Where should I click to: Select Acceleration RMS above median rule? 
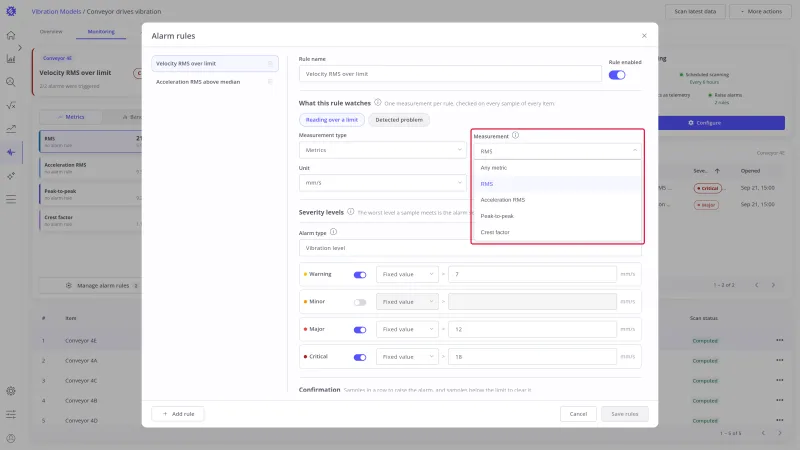215,82
